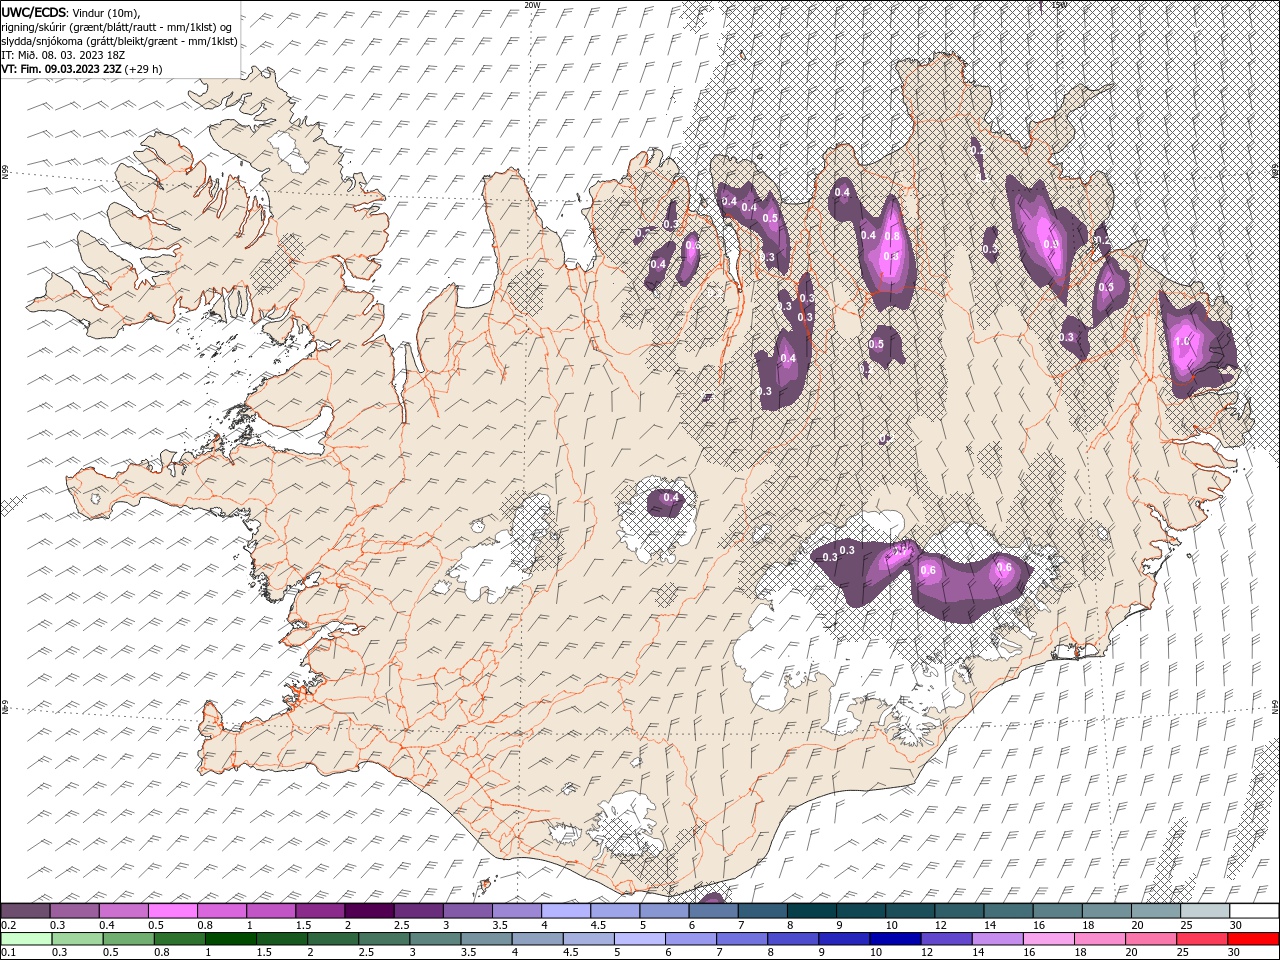Pick the 16 light pink swatch, lower scale
Viewport: 1280px width, 960px height.
click(x=1048, y=939)
